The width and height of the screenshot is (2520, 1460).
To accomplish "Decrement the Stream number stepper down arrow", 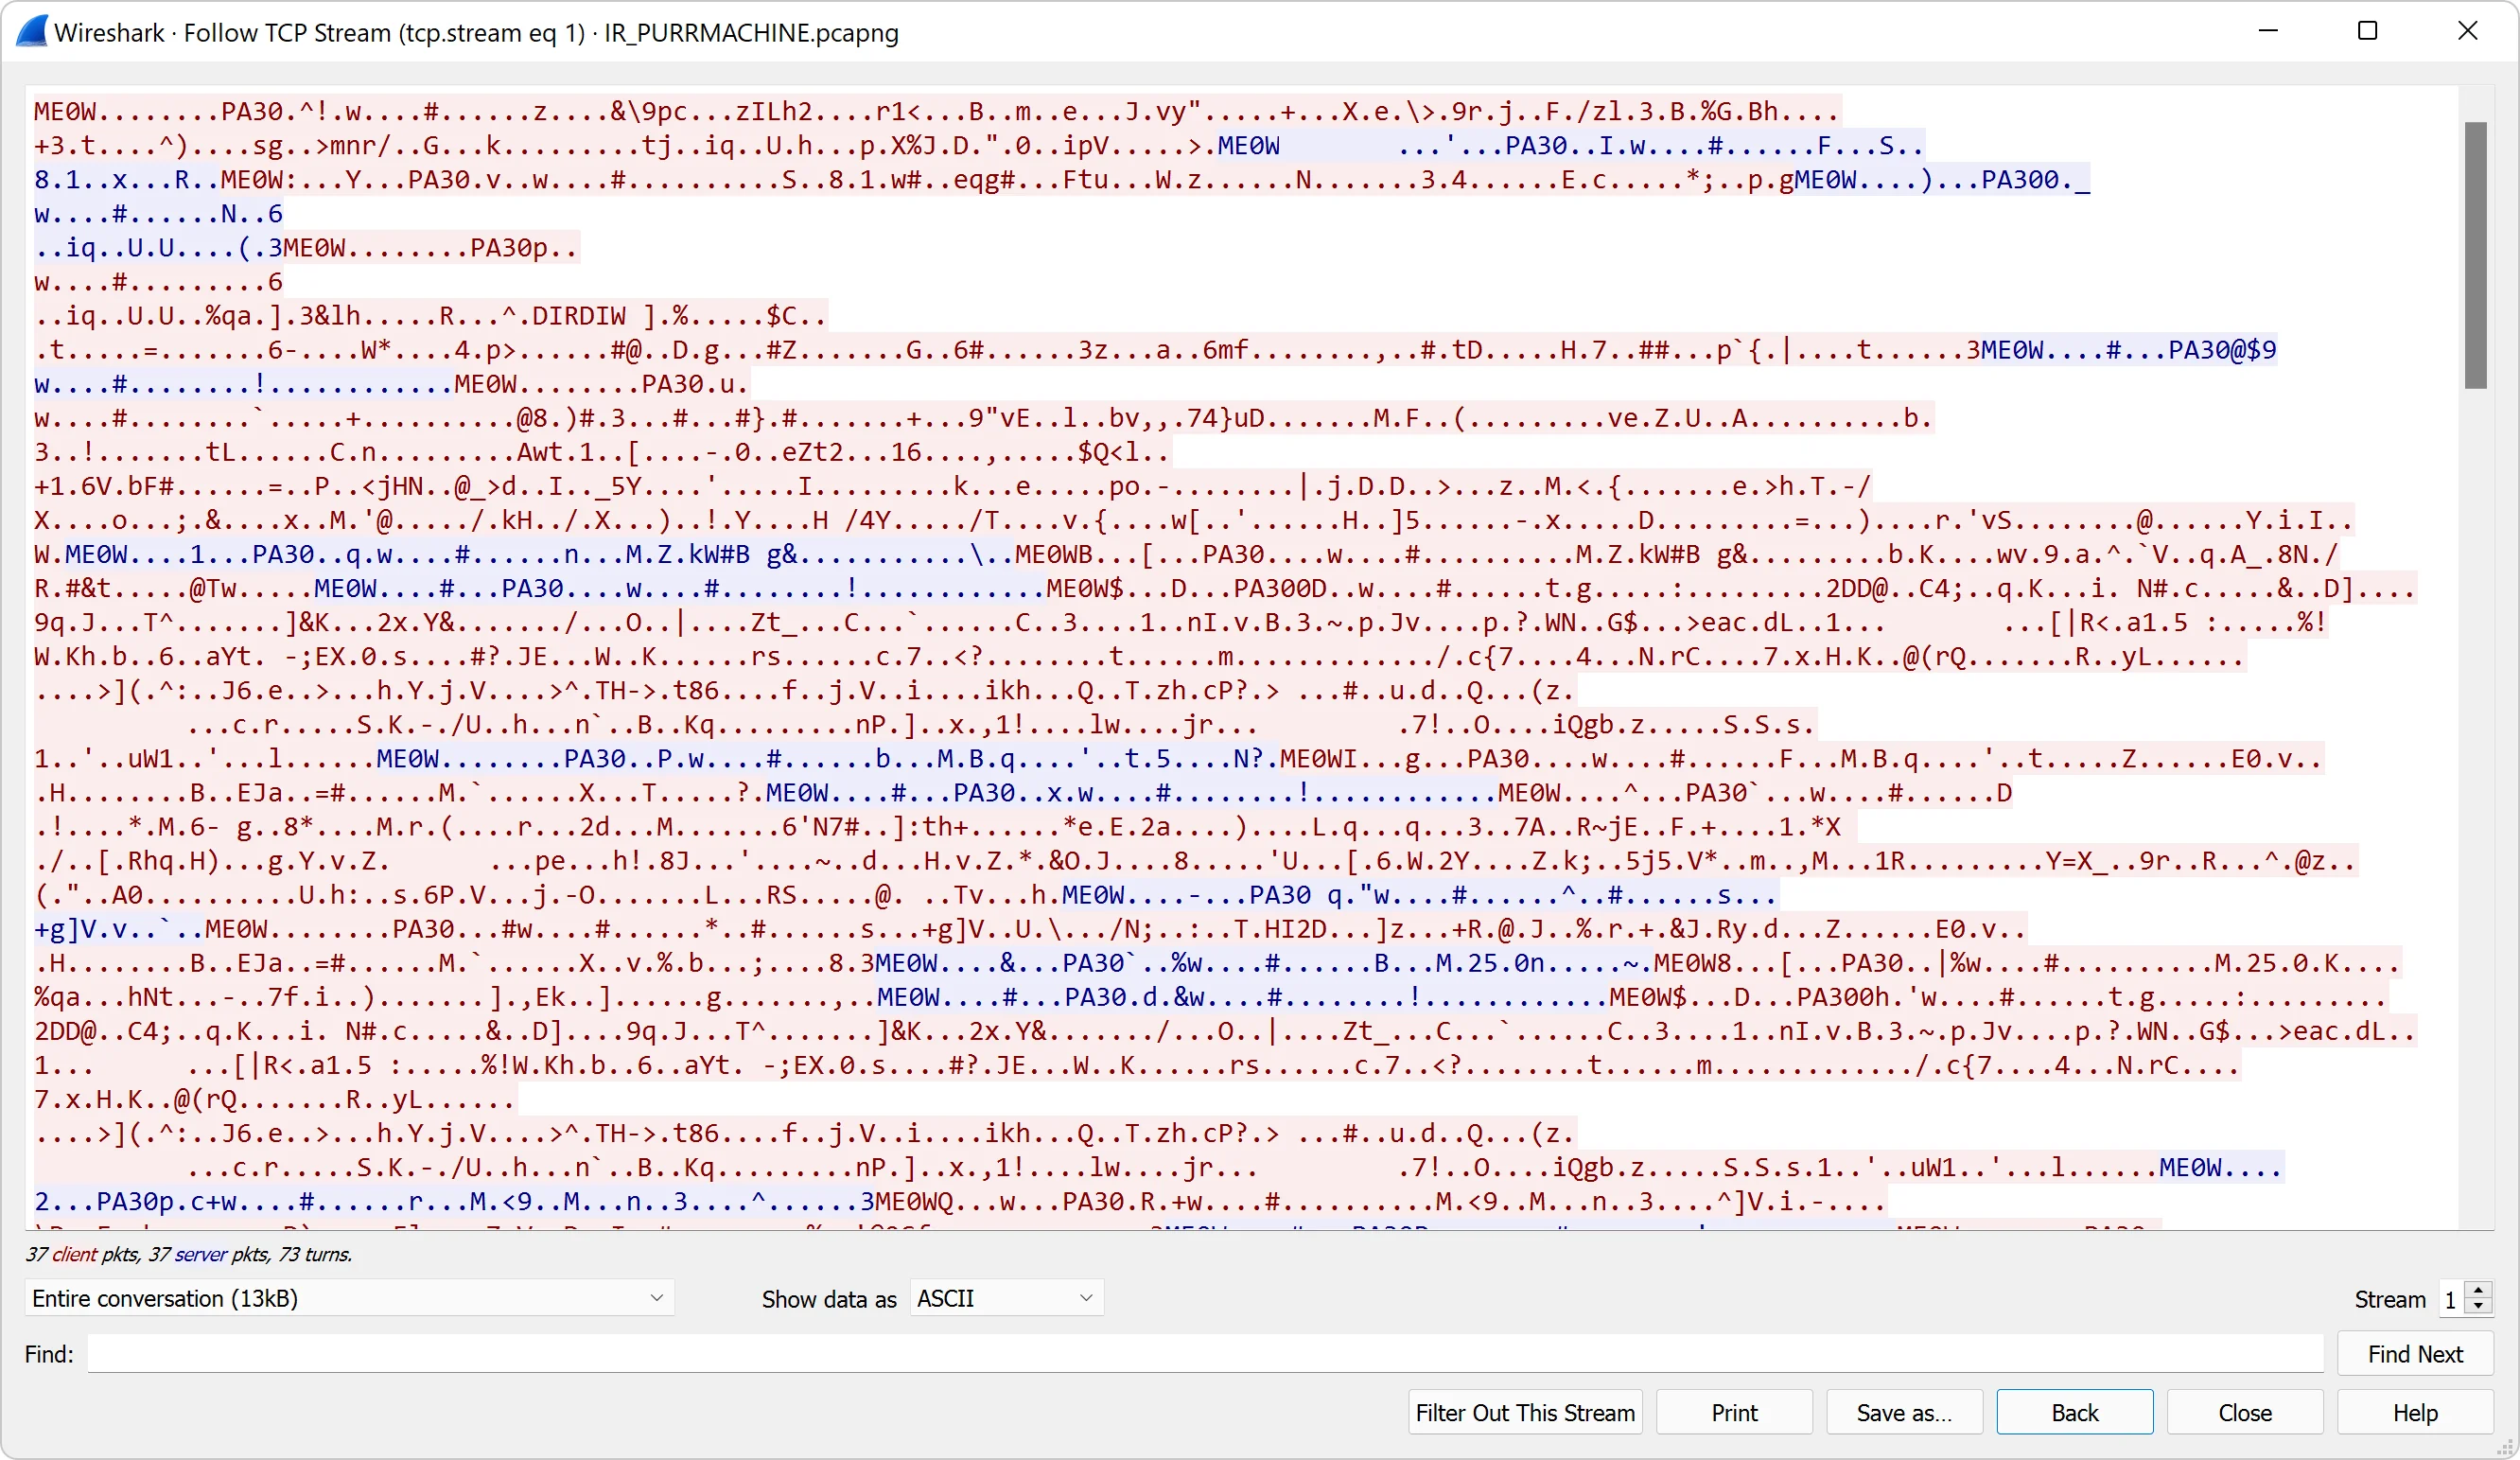I will tap(2478, 1307).
